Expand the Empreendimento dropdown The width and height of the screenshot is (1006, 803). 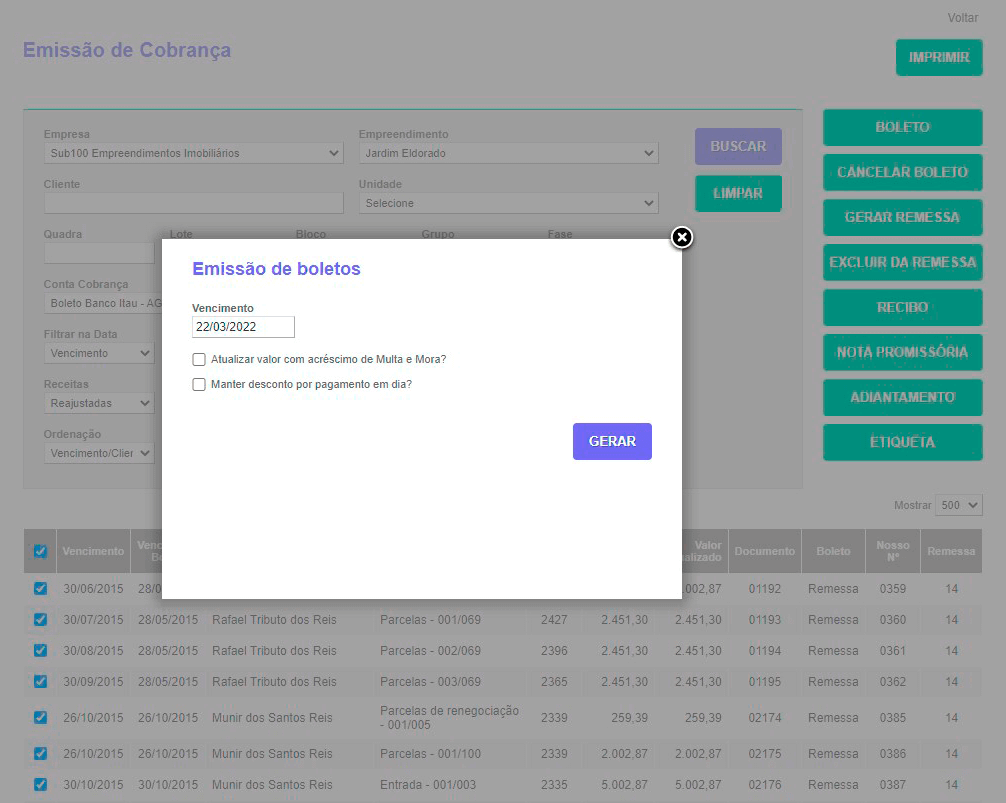pyautogui.click(x=508, y=154)
